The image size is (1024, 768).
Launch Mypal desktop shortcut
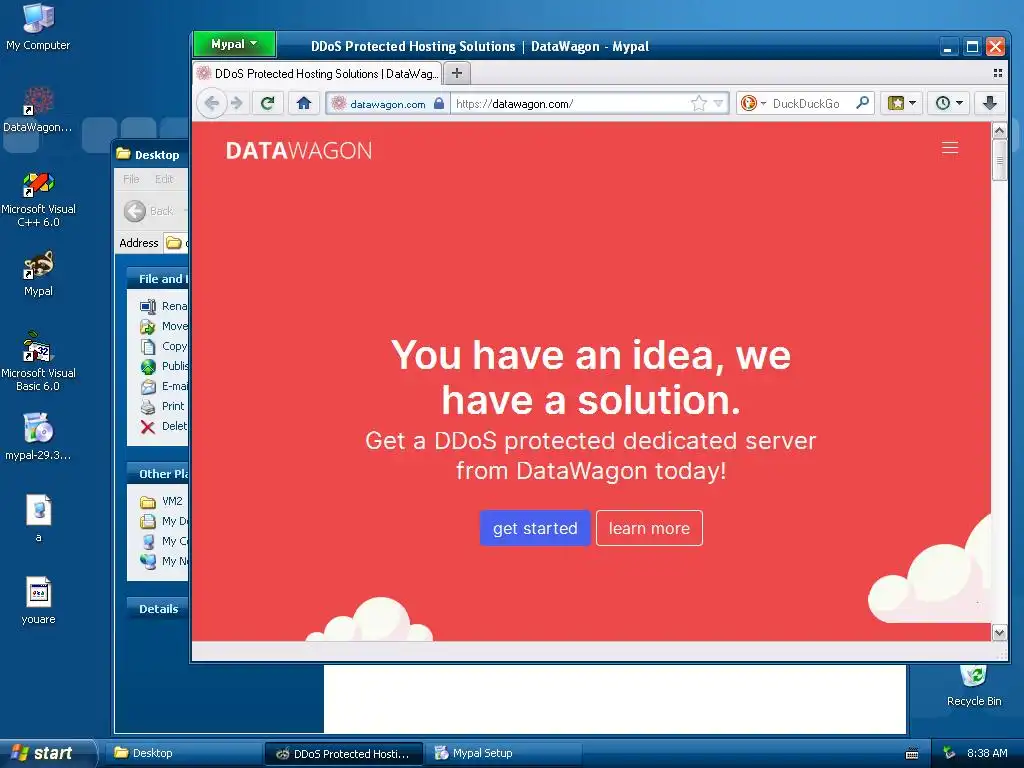click(x=38, y=274)
